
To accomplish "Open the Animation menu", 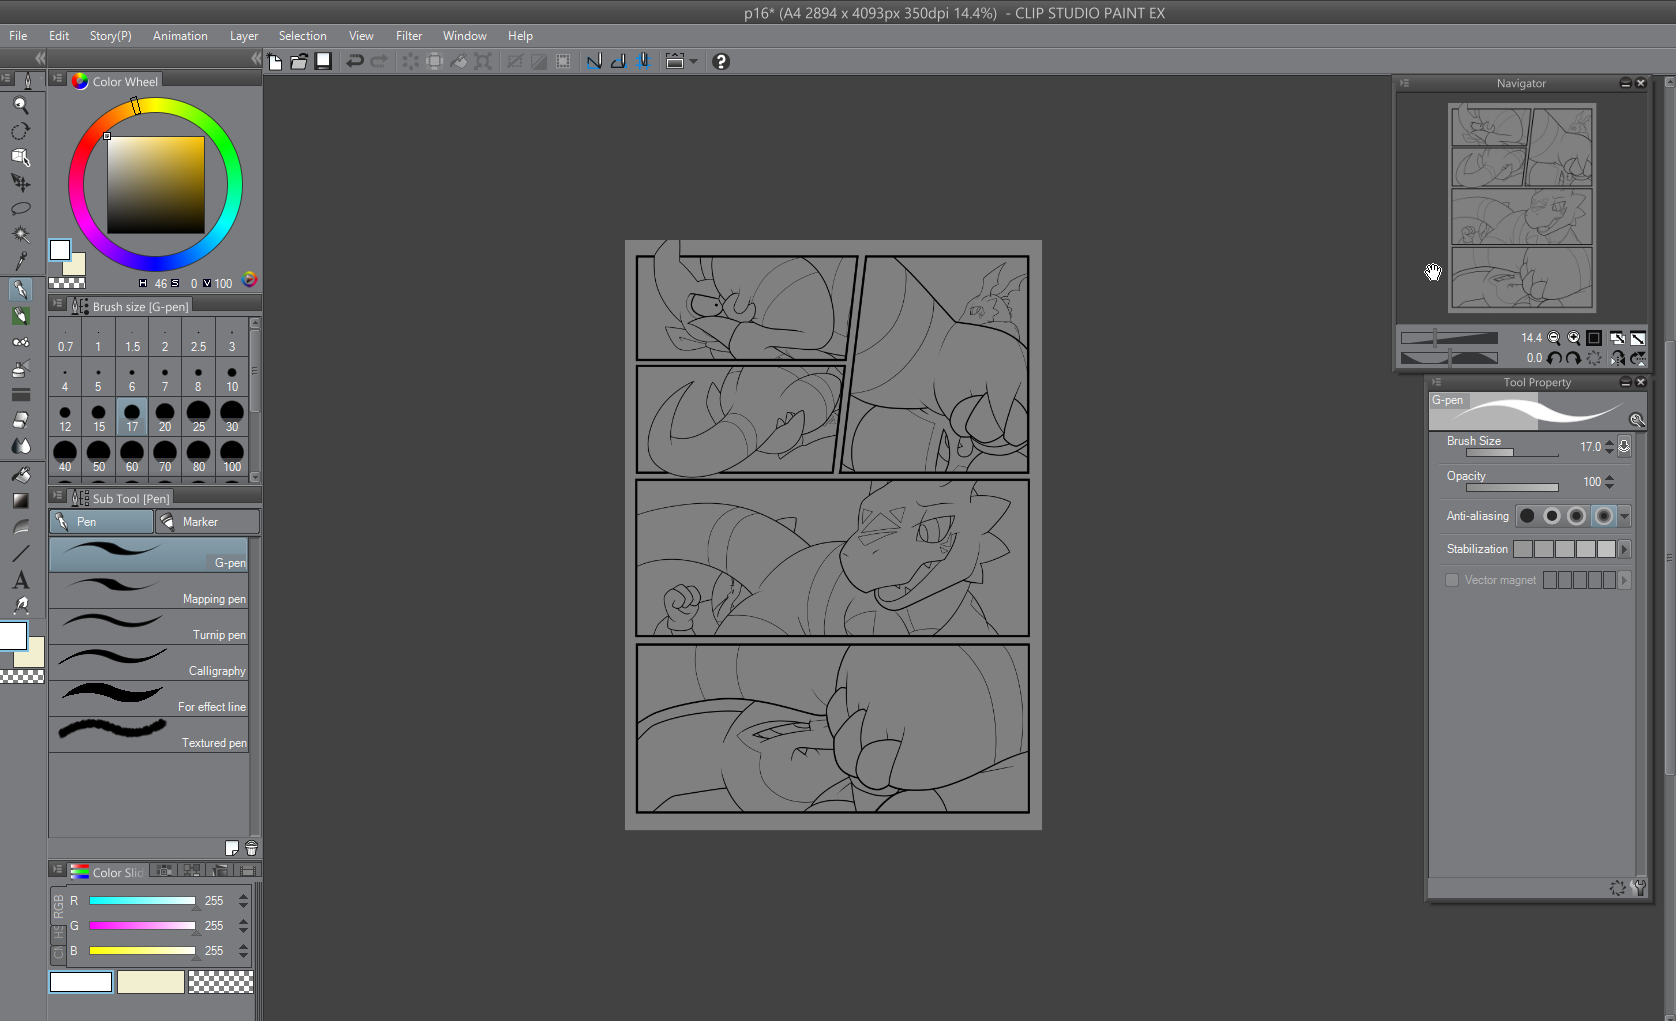I will click(180, 36).
